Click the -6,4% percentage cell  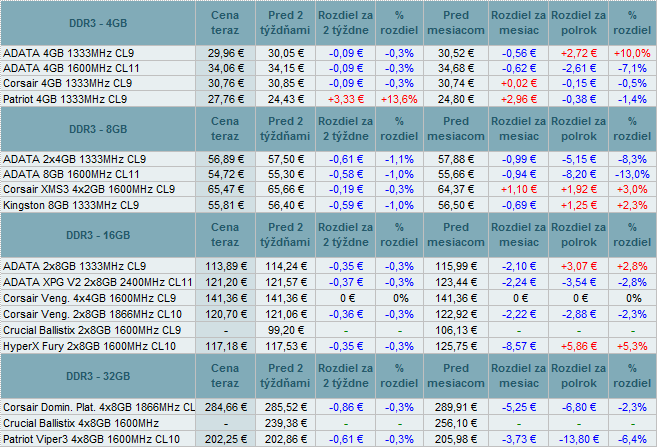click(632, 439)
